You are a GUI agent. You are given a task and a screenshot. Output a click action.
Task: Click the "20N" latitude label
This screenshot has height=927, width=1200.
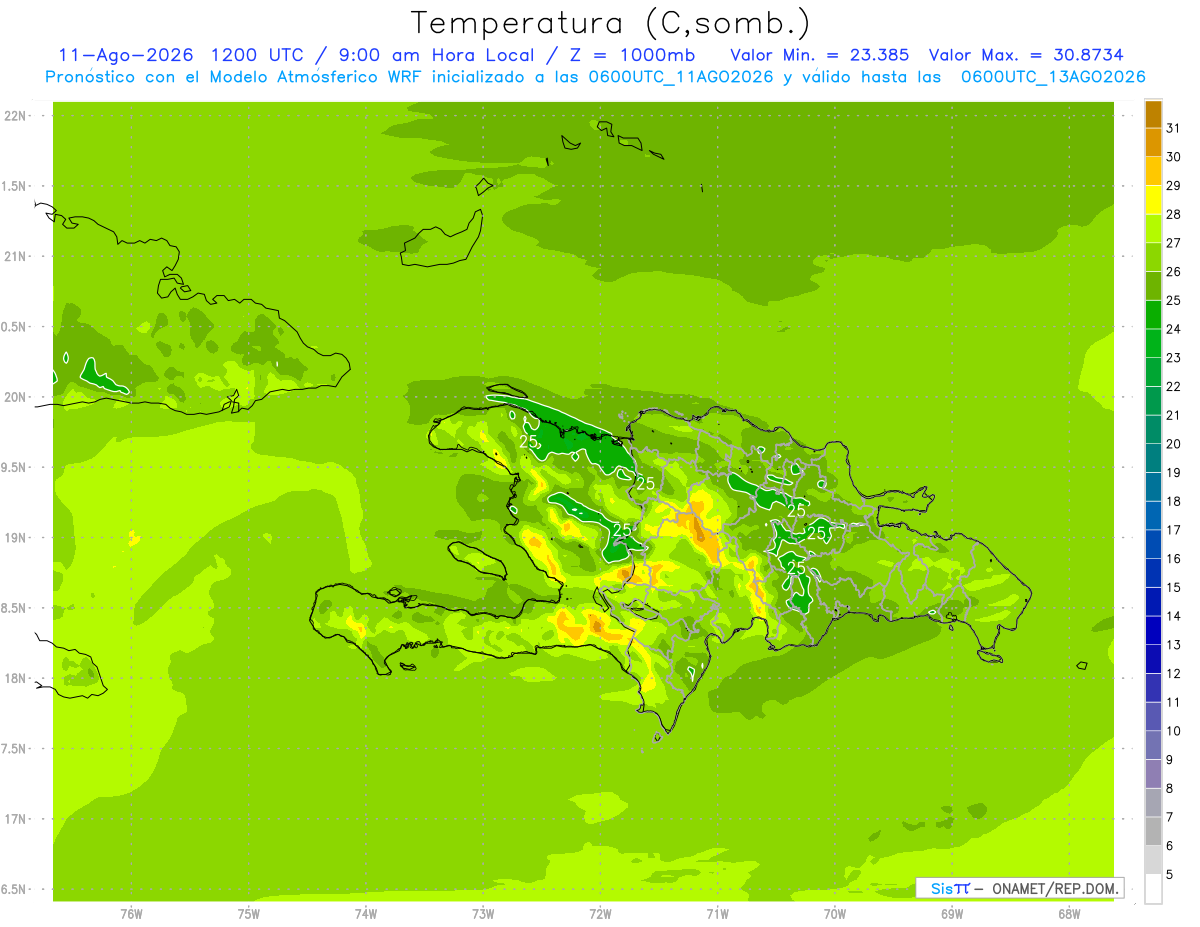pos(15,397)
